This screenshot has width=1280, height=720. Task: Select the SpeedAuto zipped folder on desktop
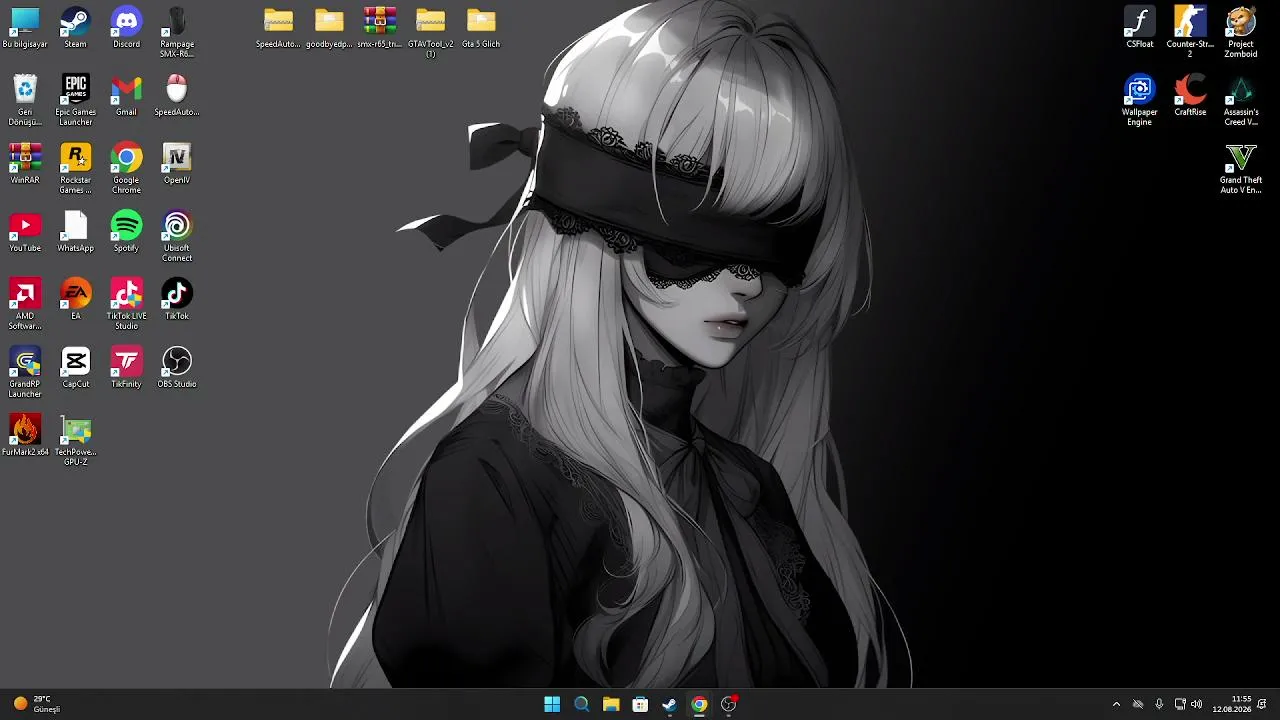[278, 28]
